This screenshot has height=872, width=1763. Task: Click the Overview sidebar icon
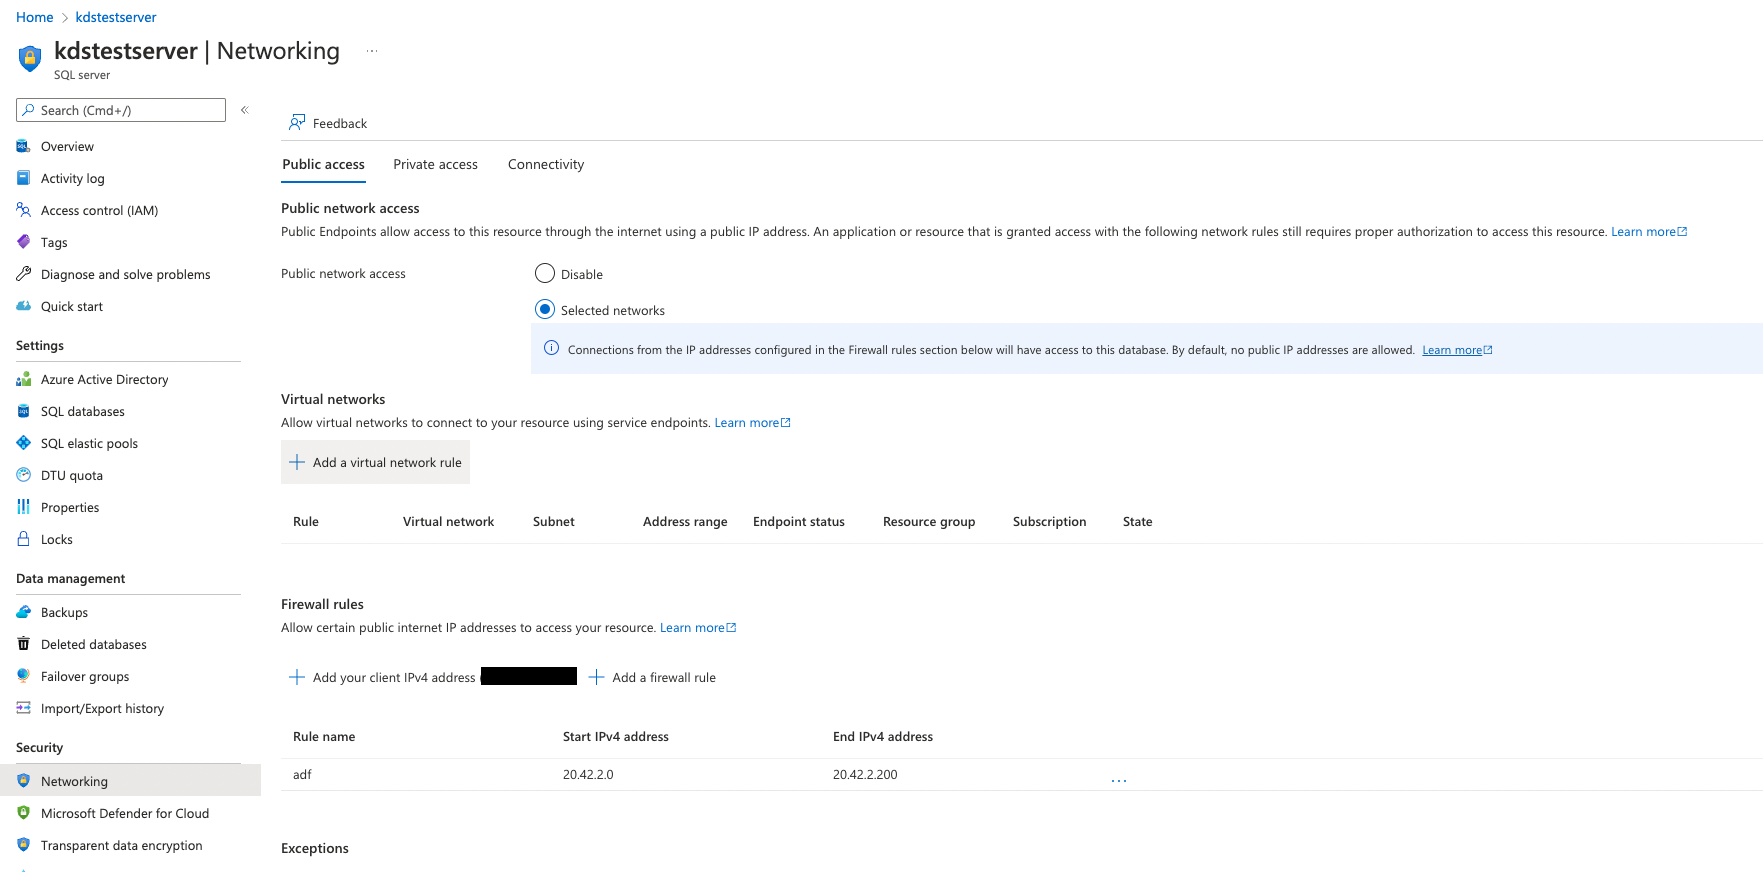tap(23, 146)
